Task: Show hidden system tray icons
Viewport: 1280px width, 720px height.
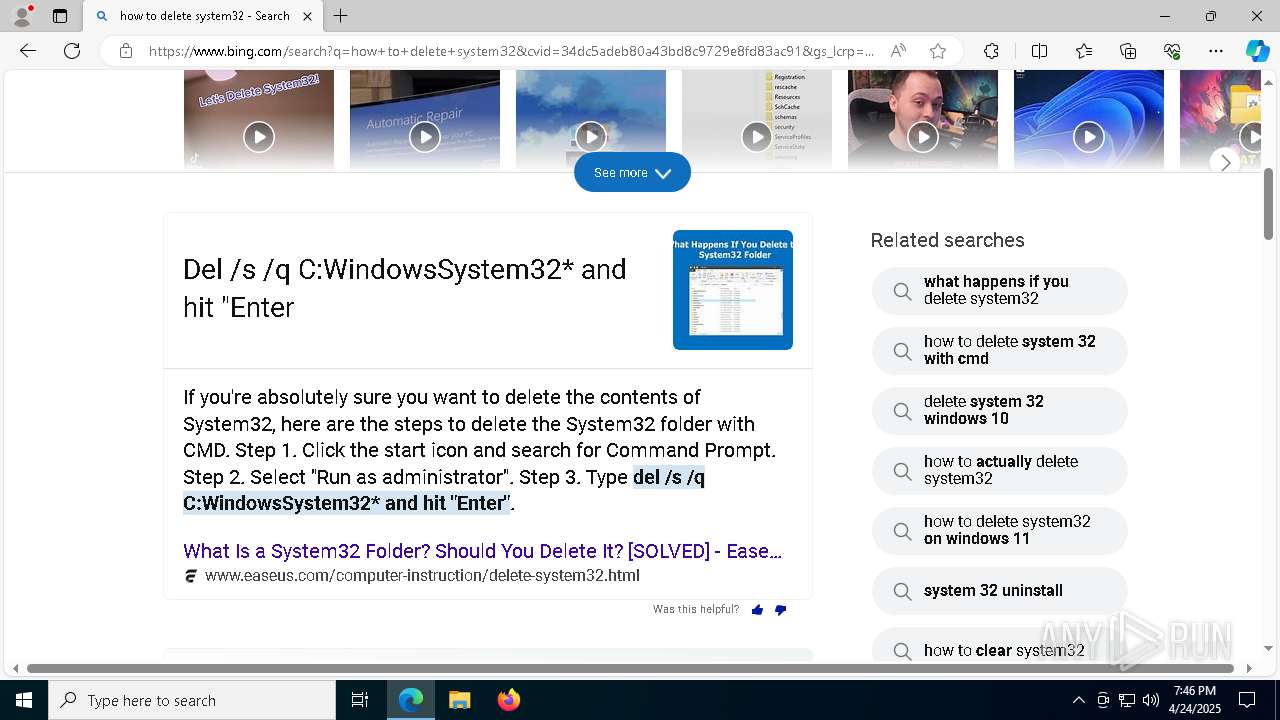Action: pyautogui.click(x=1078, y=700)
